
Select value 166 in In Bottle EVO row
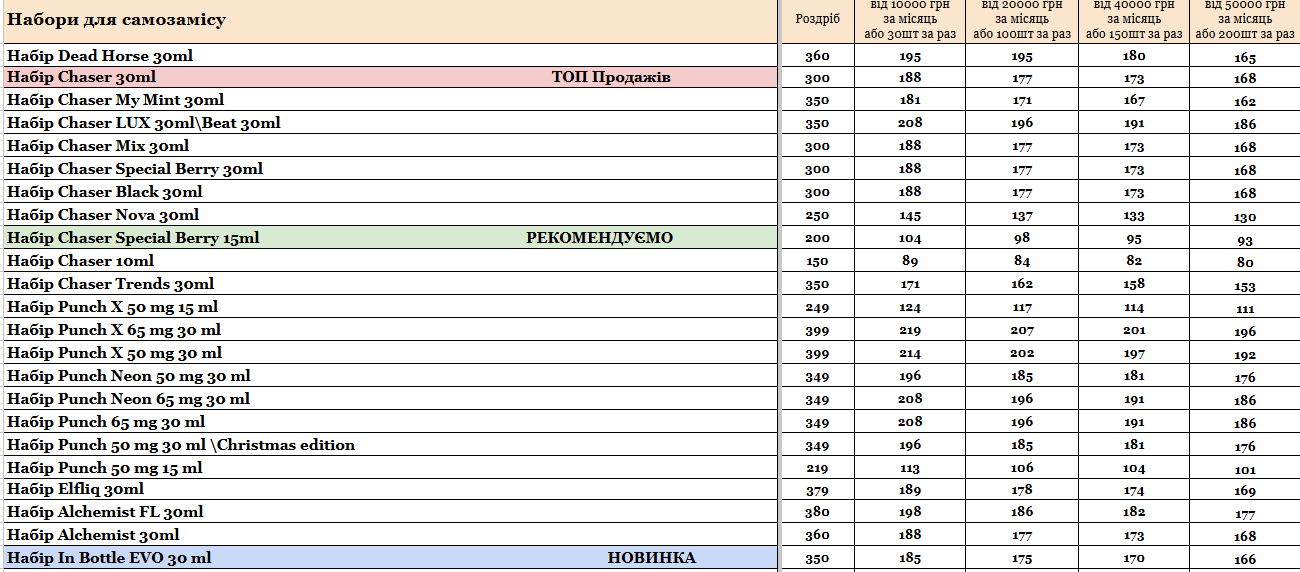pyautogui.click(x=1245, y=560)
